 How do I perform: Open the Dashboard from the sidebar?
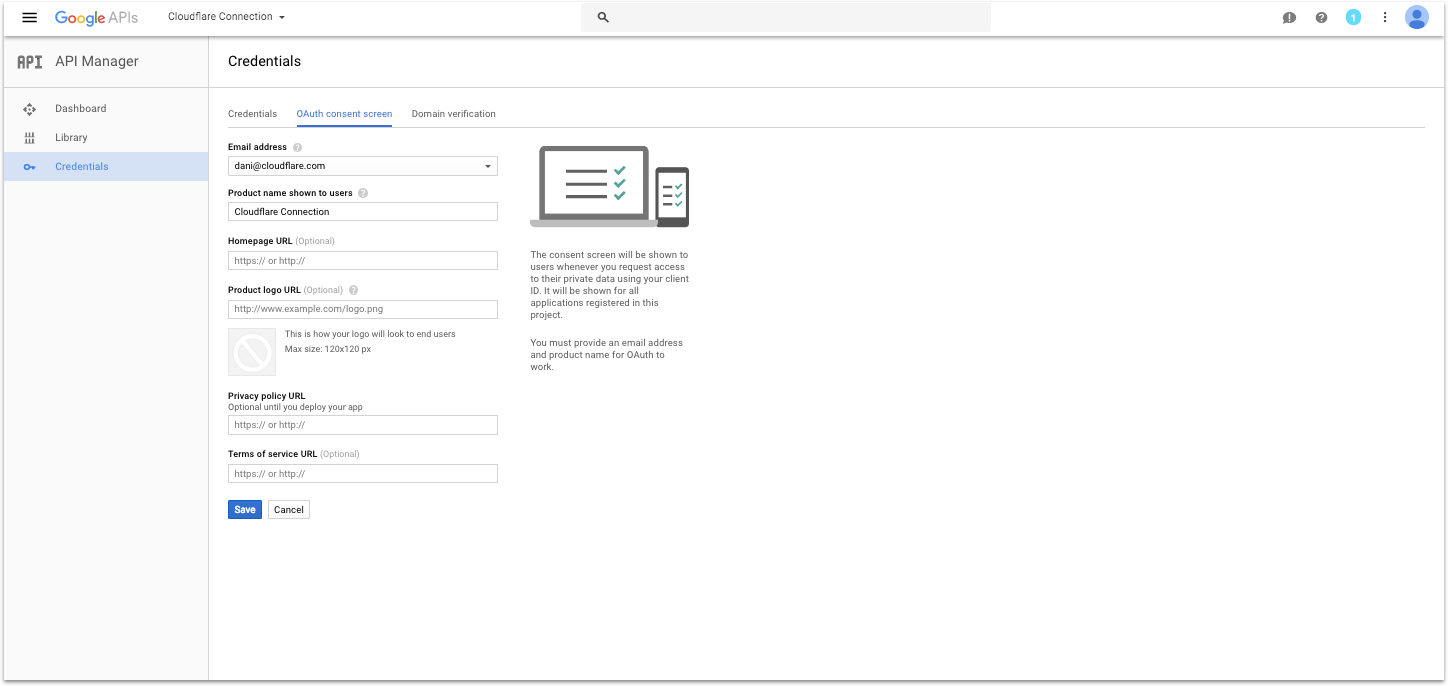80,108
